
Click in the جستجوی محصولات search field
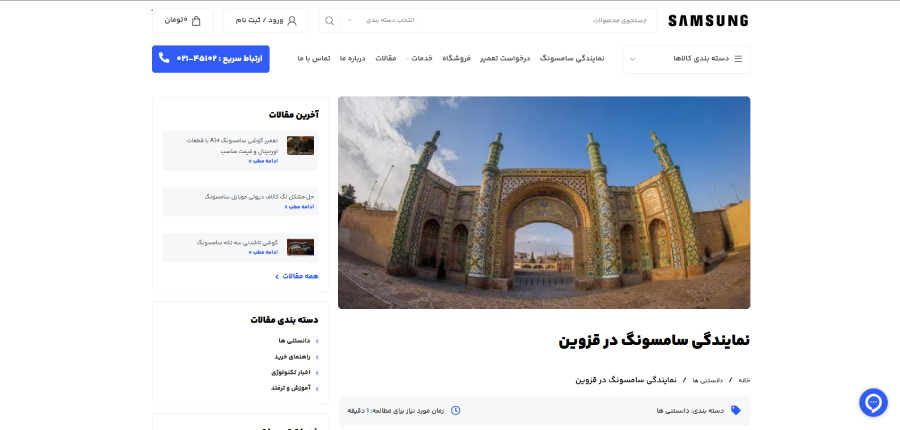click(539, 21)
